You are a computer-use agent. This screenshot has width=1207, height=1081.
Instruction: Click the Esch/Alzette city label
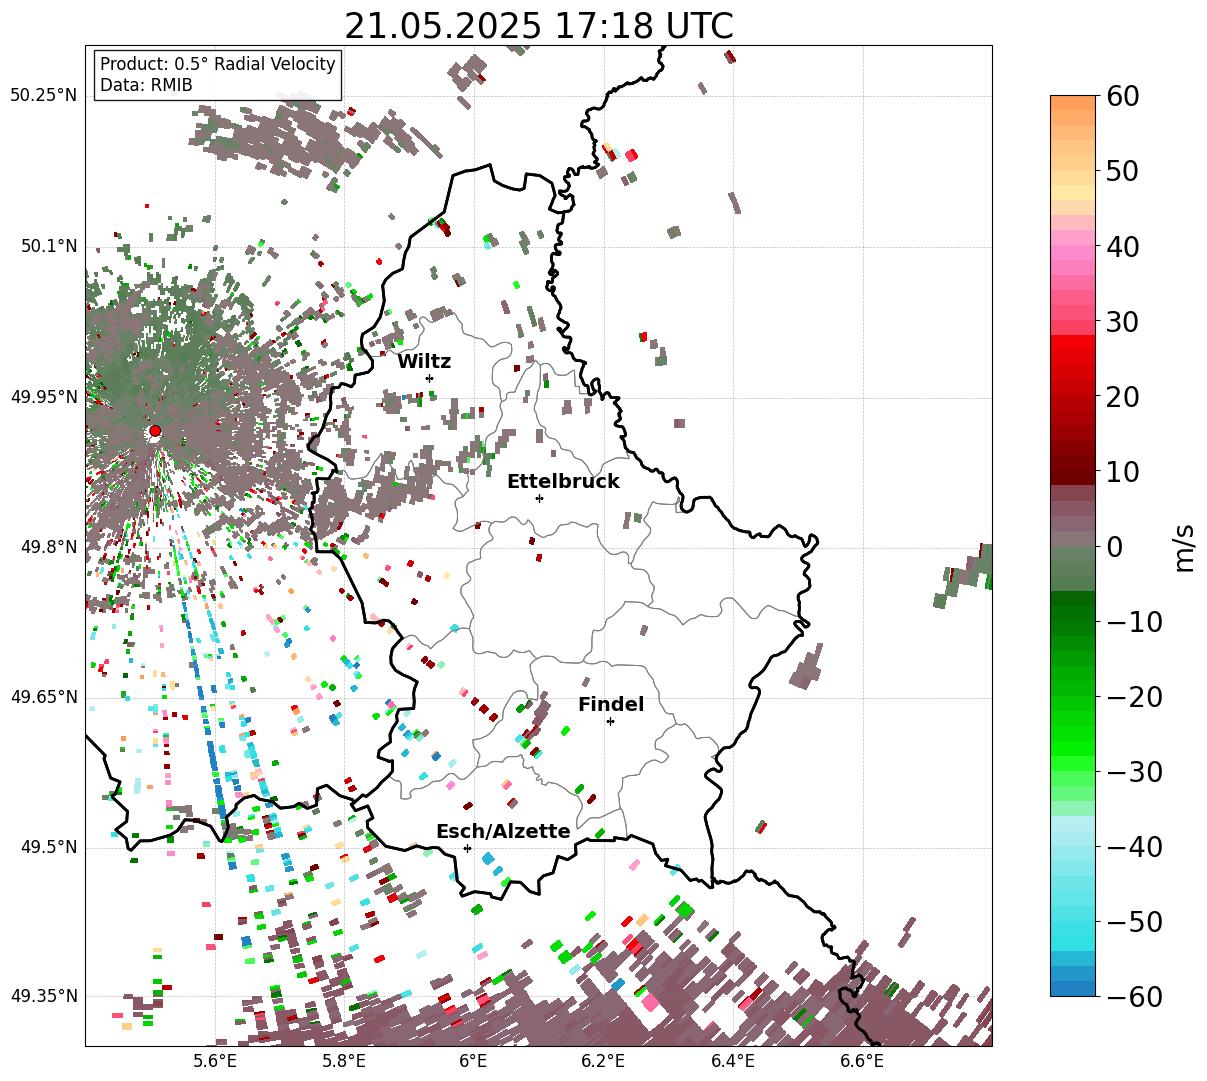tap(503, 831)
